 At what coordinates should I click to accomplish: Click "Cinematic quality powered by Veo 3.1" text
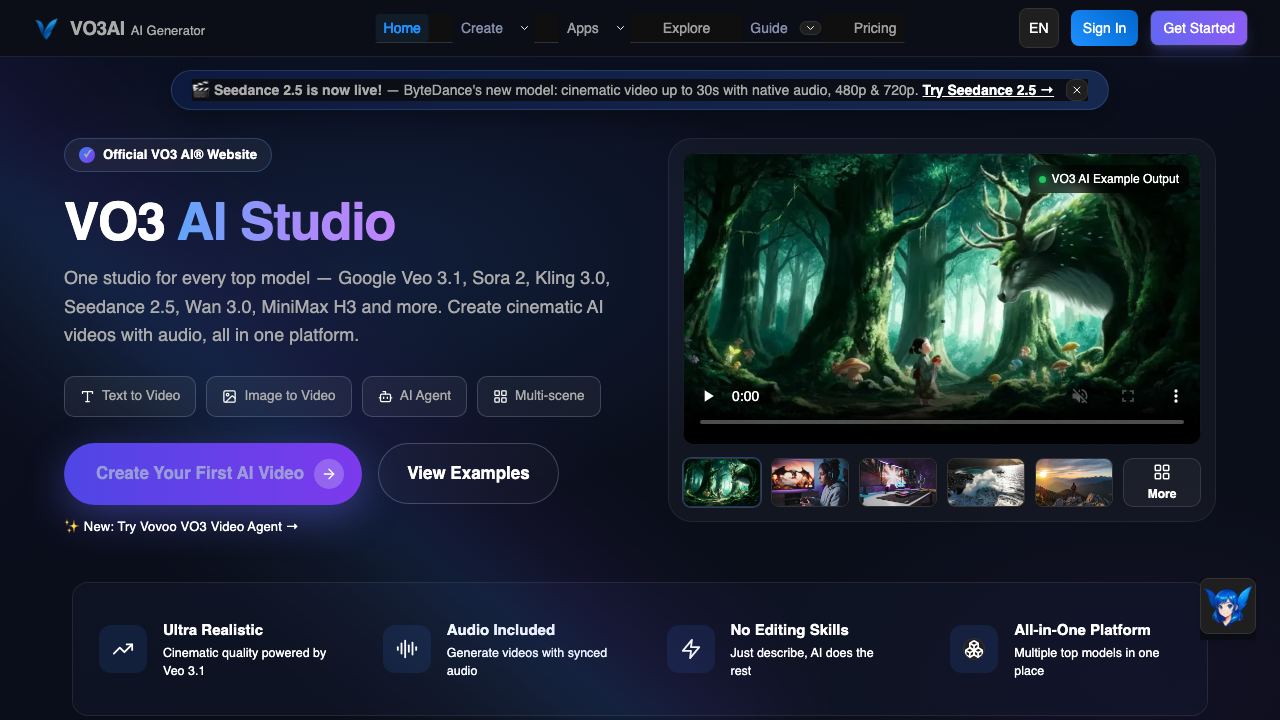tap(245, 662)
